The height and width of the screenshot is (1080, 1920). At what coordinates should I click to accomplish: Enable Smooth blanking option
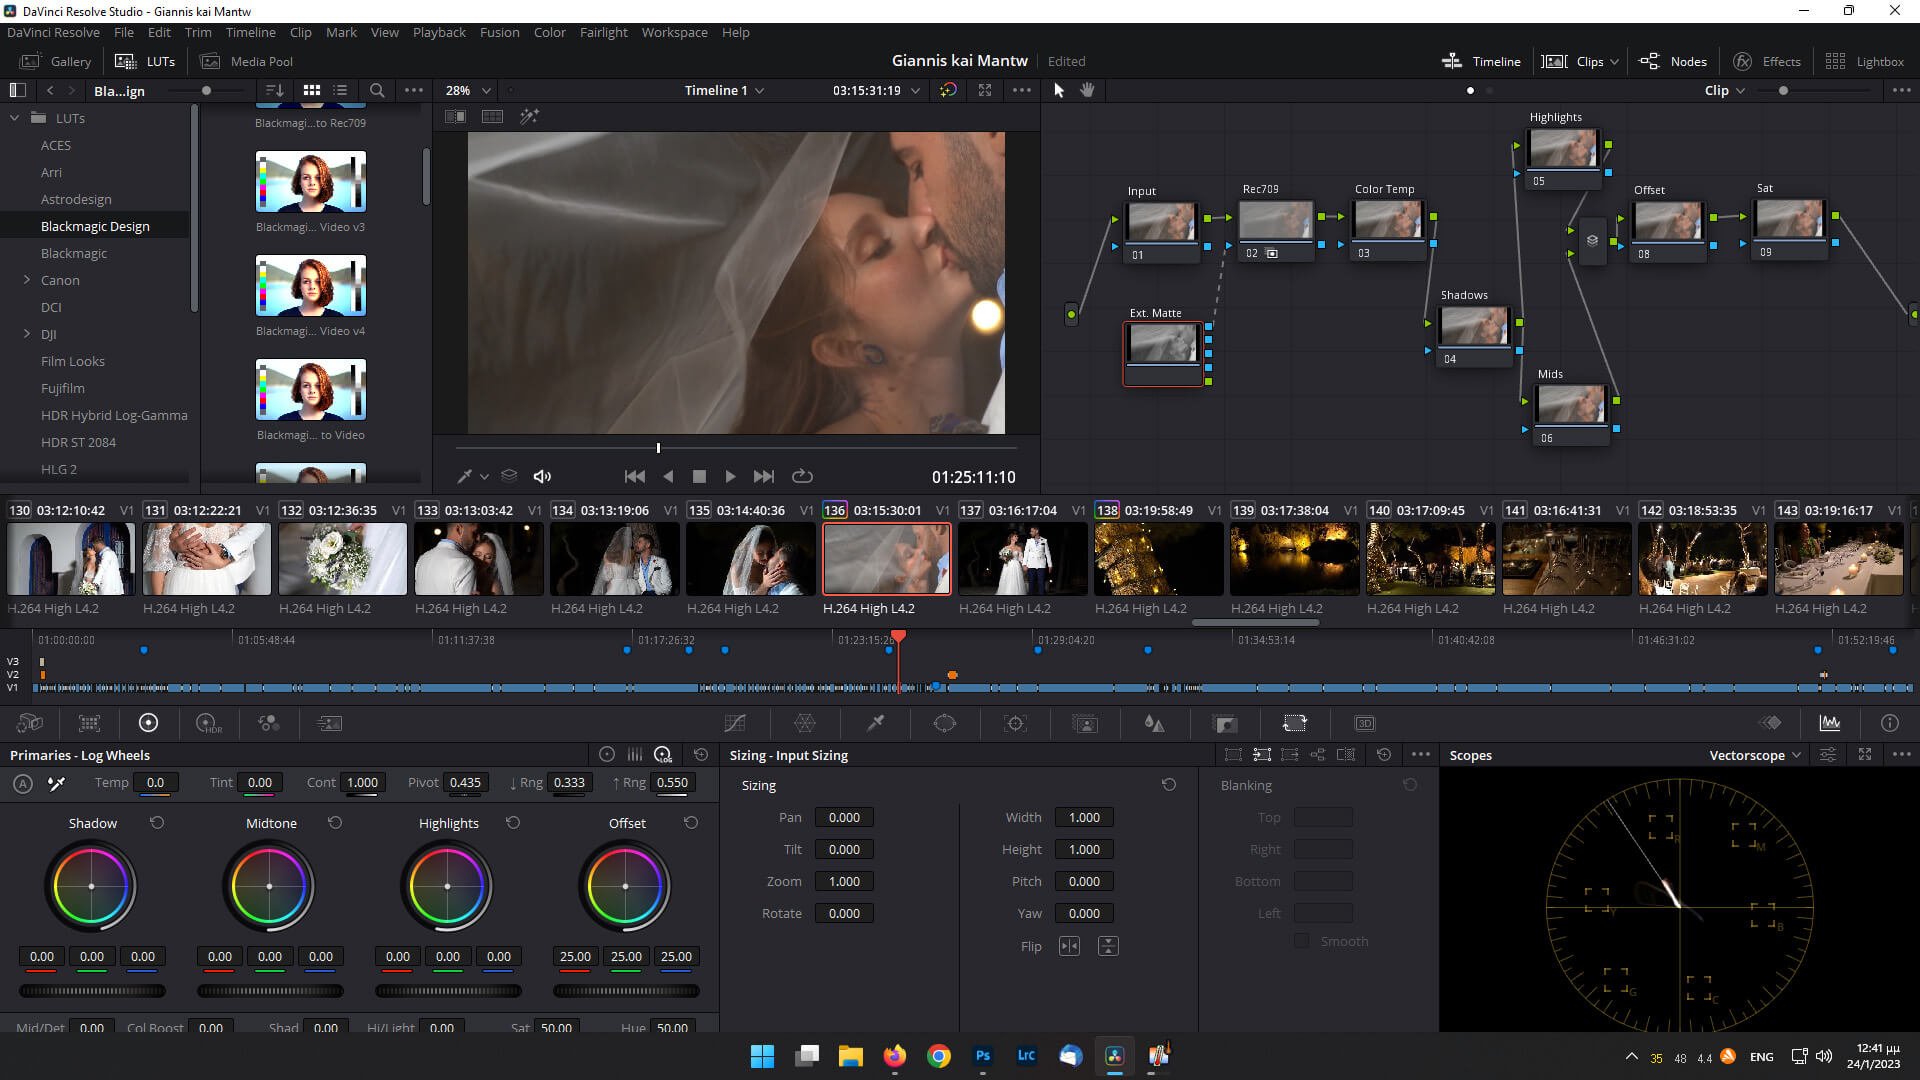coord(1301,940)
